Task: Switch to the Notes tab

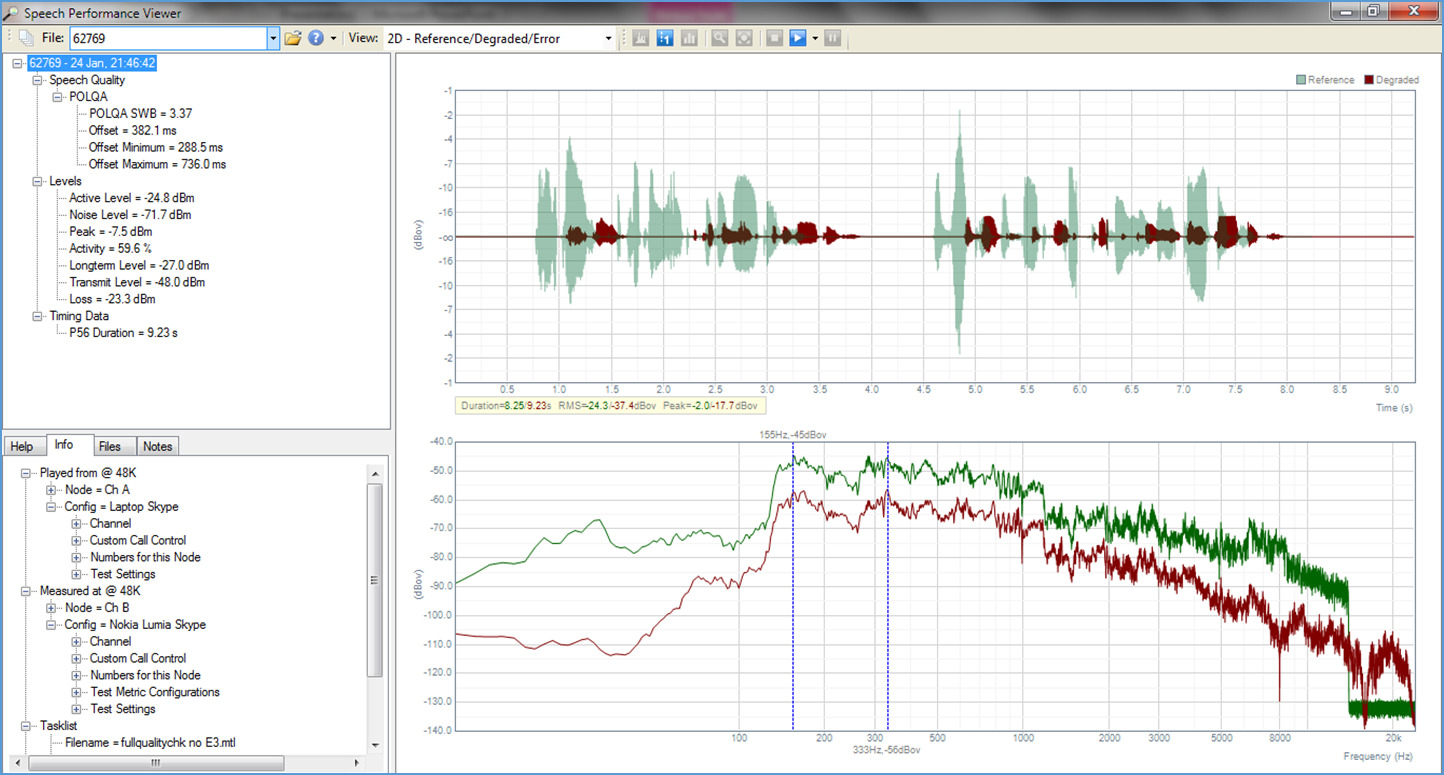Action: (x=157, y=446)
